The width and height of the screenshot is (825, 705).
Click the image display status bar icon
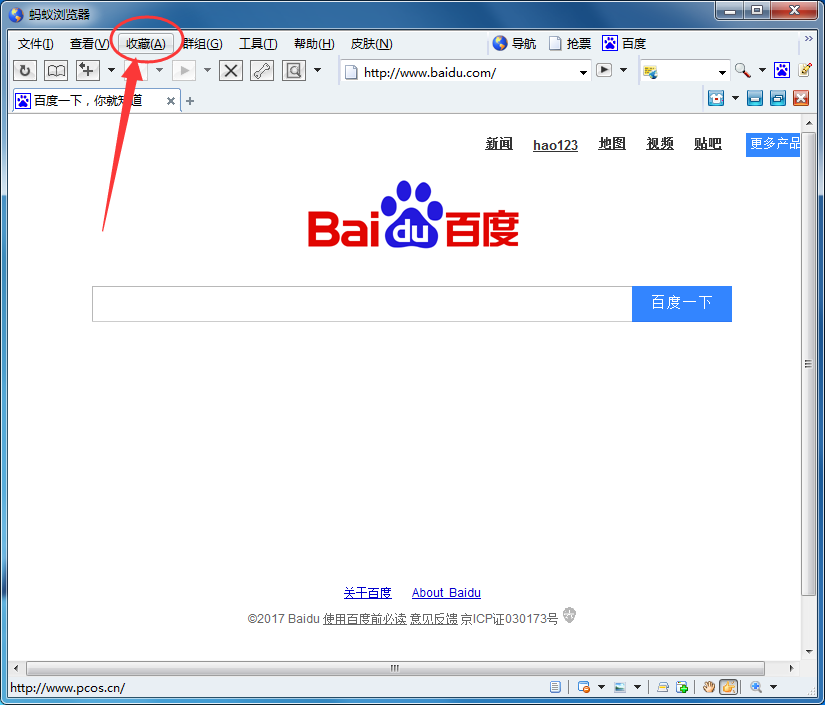pos(620,687)
